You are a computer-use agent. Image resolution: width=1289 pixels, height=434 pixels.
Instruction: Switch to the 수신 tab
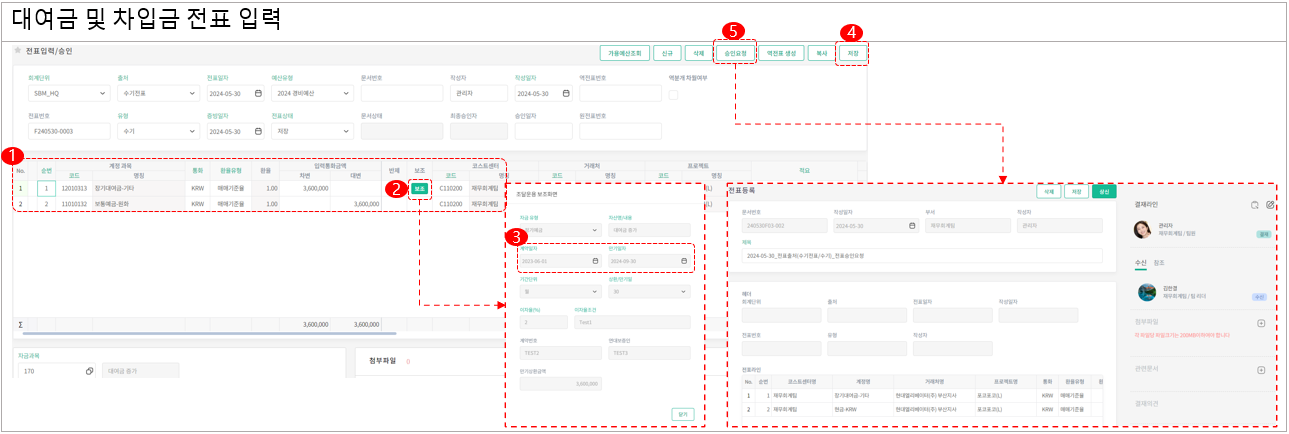point(1139,263)
